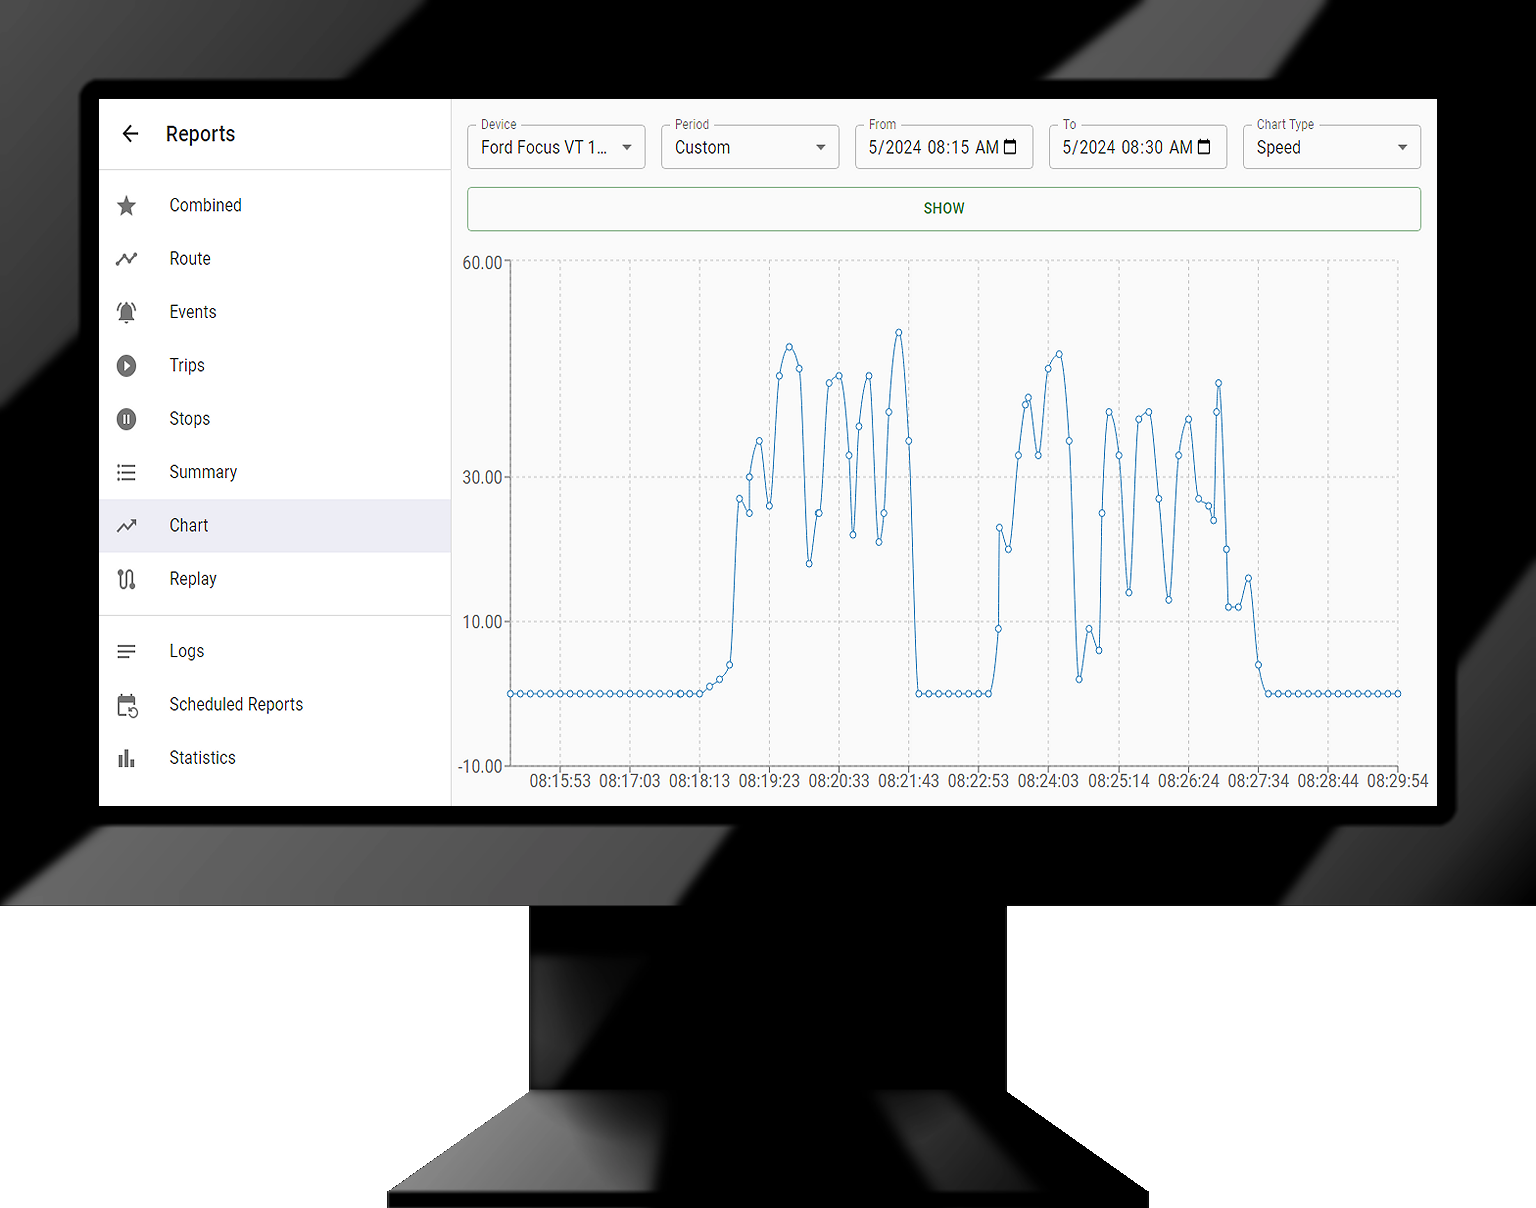Select the Chart menu entry
This screenshot has width=1536, height=1208.
(189, 526)
